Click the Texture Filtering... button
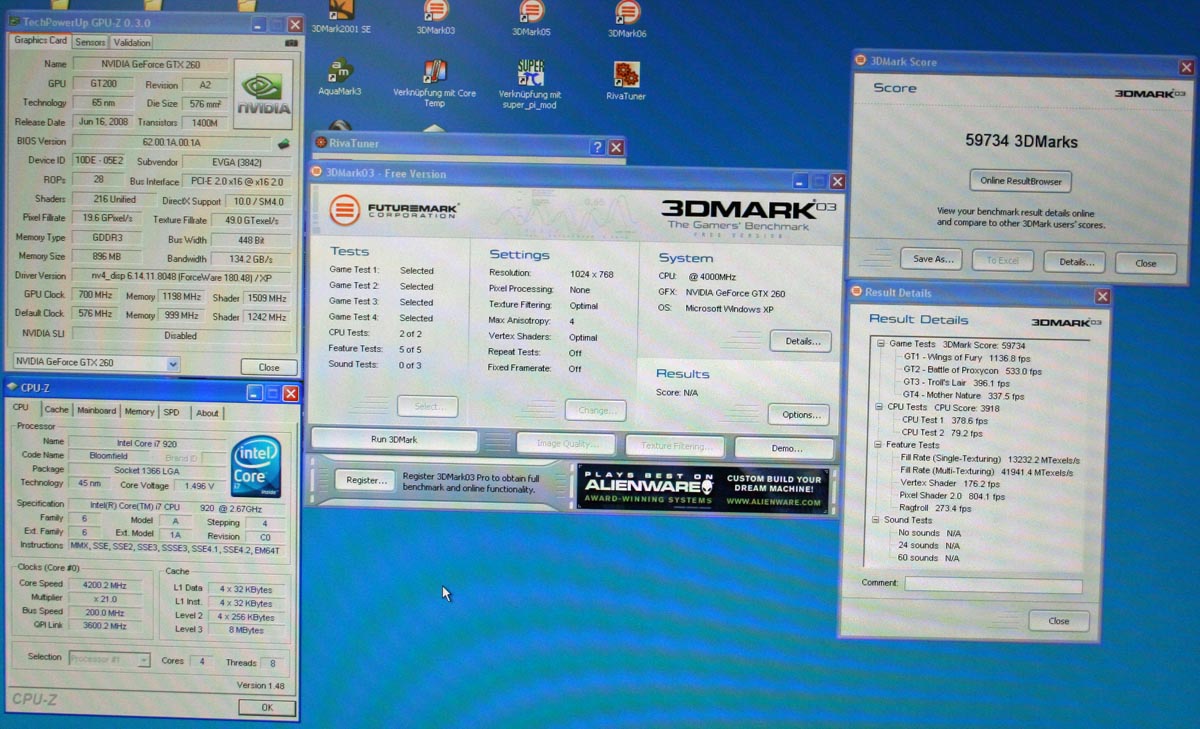1200x729 pixels. click(x=676, y=446)
